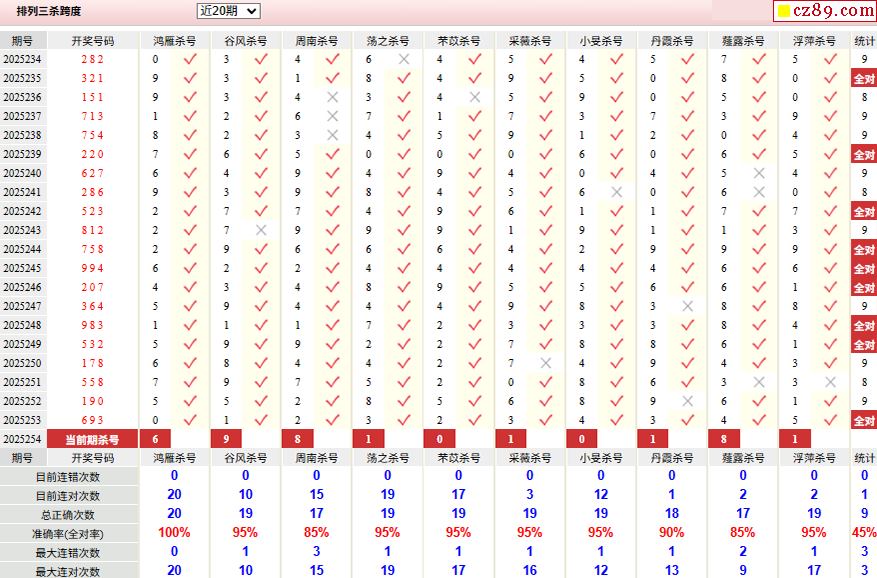Click the 全对 badge in row 2025235
The image size is (877, 578).
point(864,78)
